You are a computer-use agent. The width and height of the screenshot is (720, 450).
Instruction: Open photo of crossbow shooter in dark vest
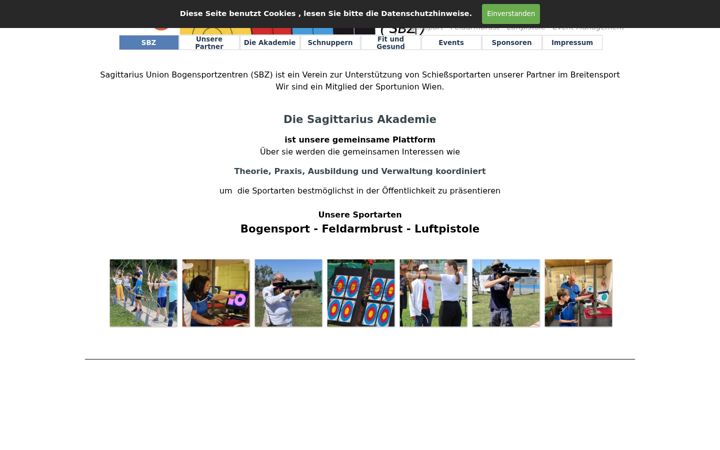[506, 293]
